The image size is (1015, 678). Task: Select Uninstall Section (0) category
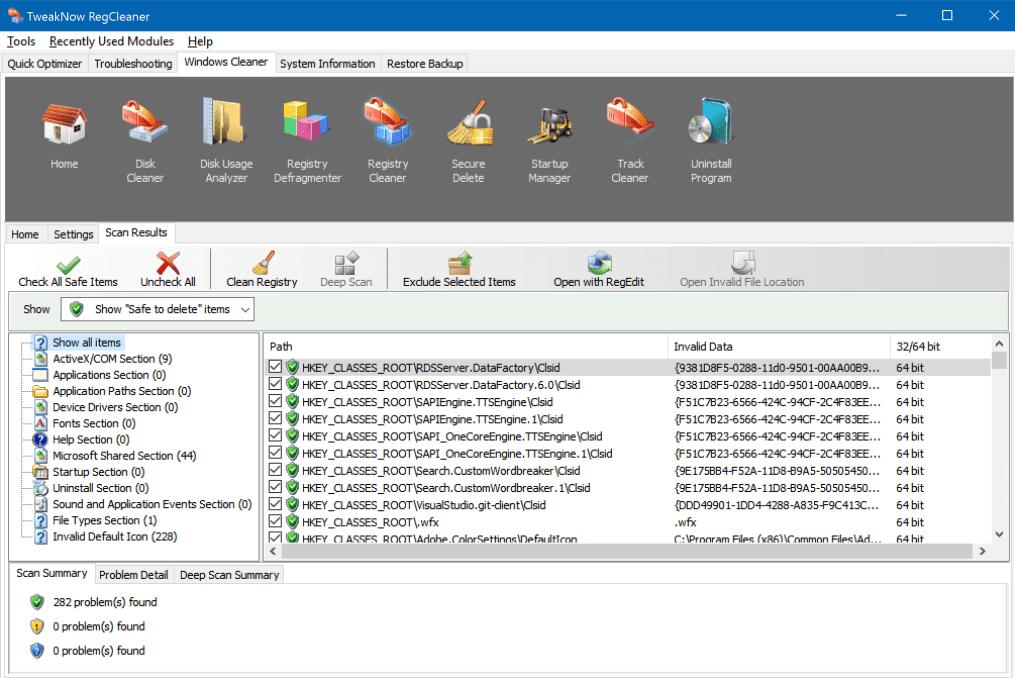100,488
